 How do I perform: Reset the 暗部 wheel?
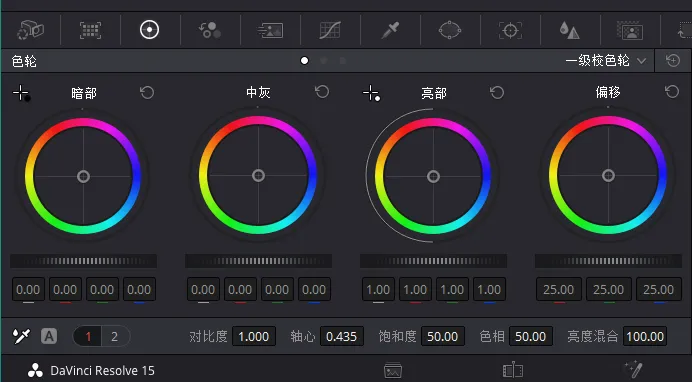click(x=147, y=93)
